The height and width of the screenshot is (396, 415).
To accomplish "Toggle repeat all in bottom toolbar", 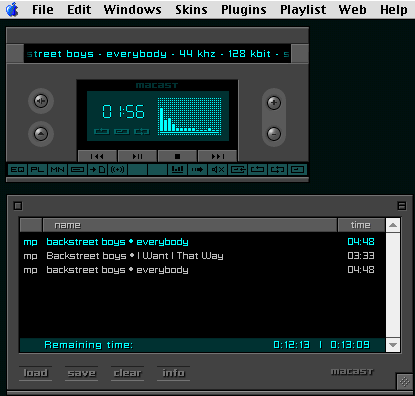I will tap(277, 170).
